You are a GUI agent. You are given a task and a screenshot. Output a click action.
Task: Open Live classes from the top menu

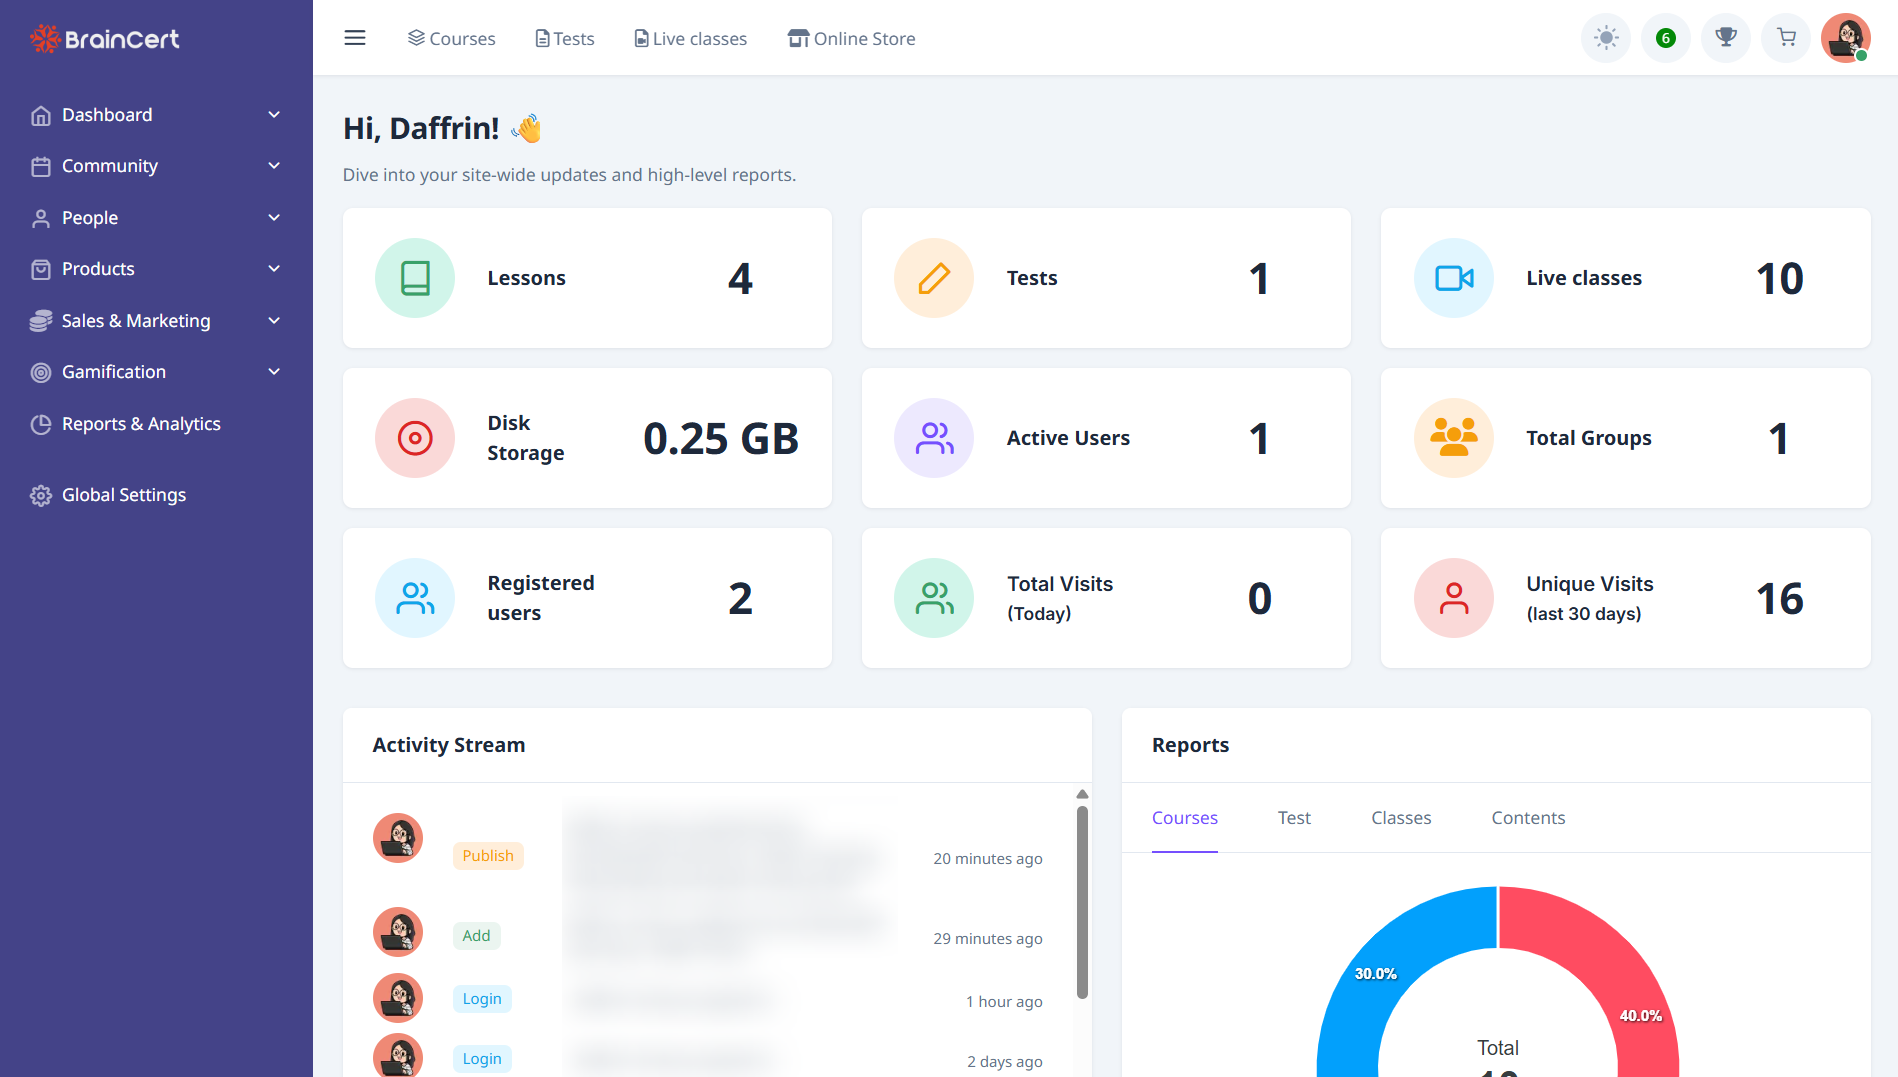point(689,38)
